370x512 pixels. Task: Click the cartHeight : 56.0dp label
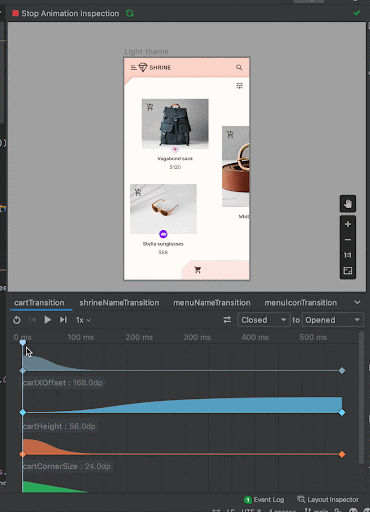click(x=59, y=426)
